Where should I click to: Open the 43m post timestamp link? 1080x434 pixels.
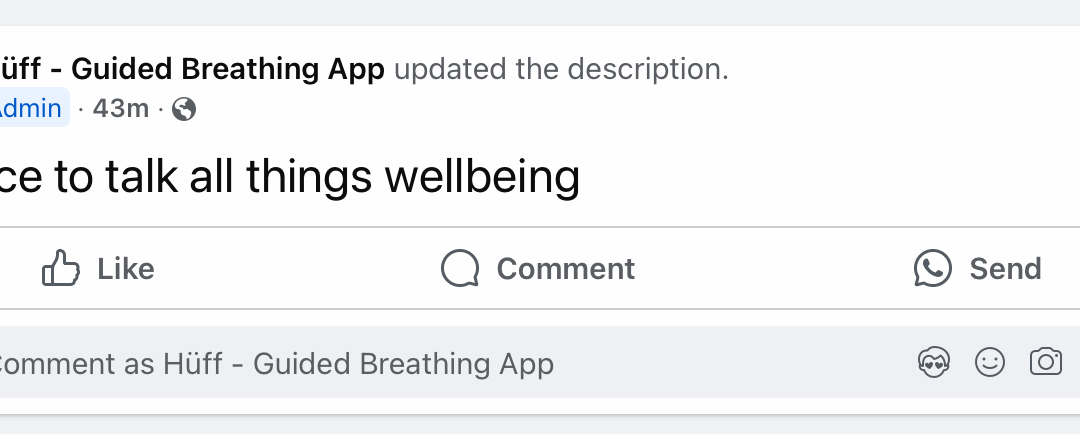click(x=121, y=108)
